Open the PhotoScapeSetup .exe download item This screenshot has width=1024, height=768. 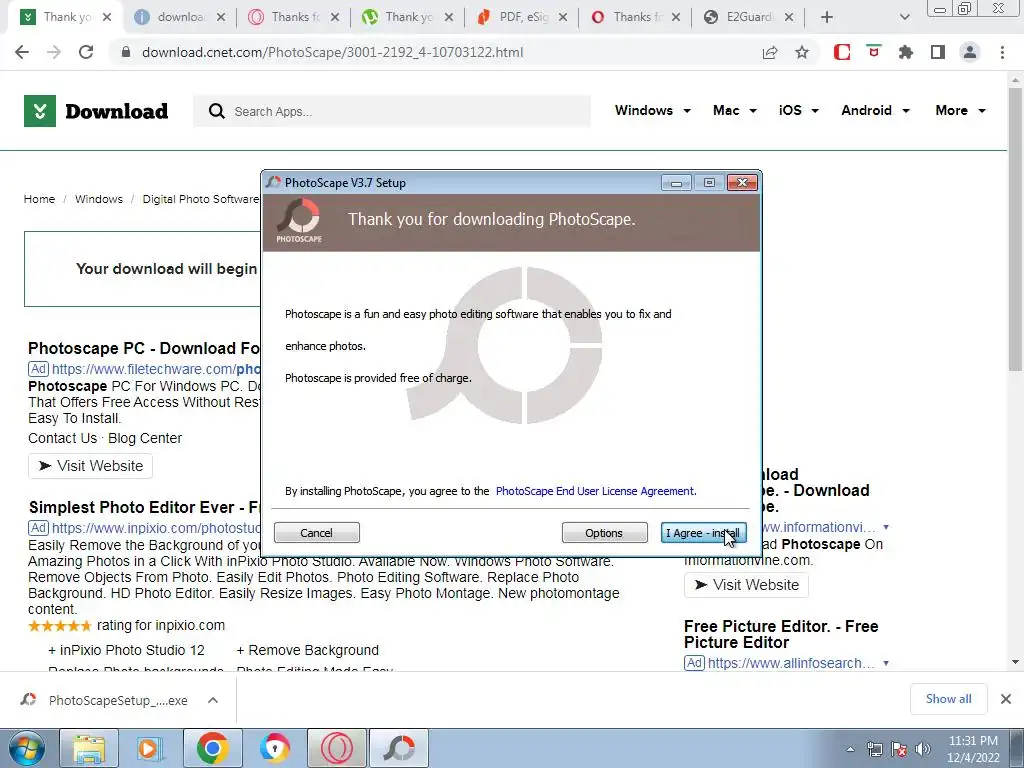104,700
